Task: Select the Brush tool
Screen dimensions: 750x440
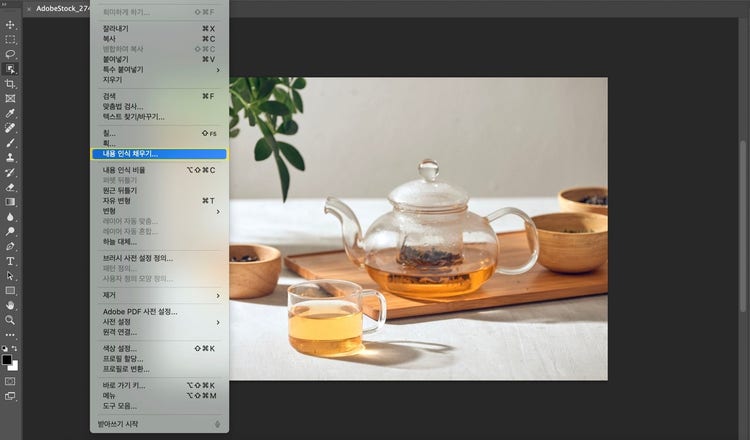Action: click(x=10, y=143)
